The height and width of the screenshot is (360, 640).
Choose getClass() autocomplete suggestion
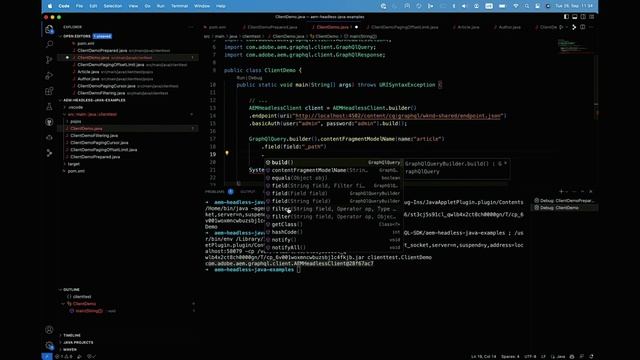(x=333, y=224)
